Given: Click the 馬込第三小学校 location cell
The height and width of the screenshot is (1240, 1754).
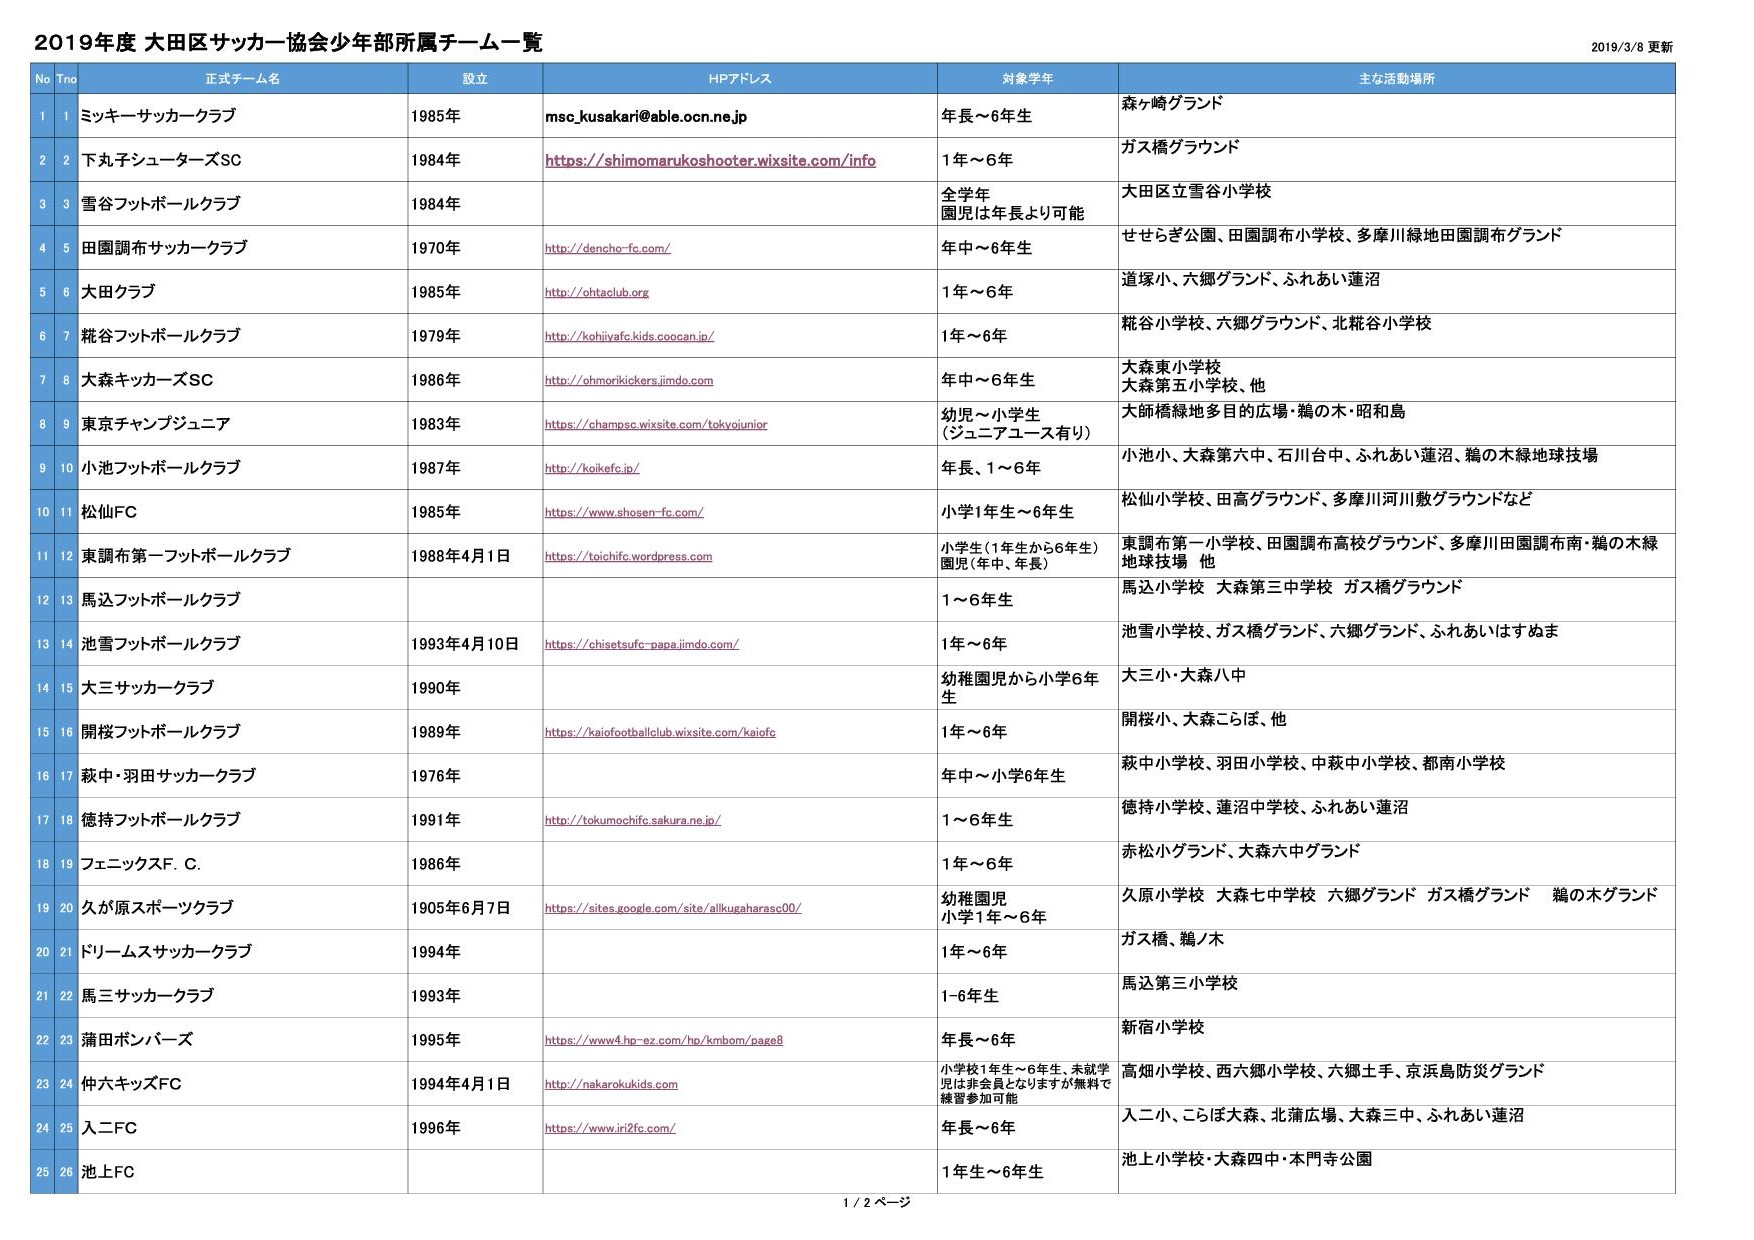Looking at the screenshot, I should click(x=1397, y=996).
